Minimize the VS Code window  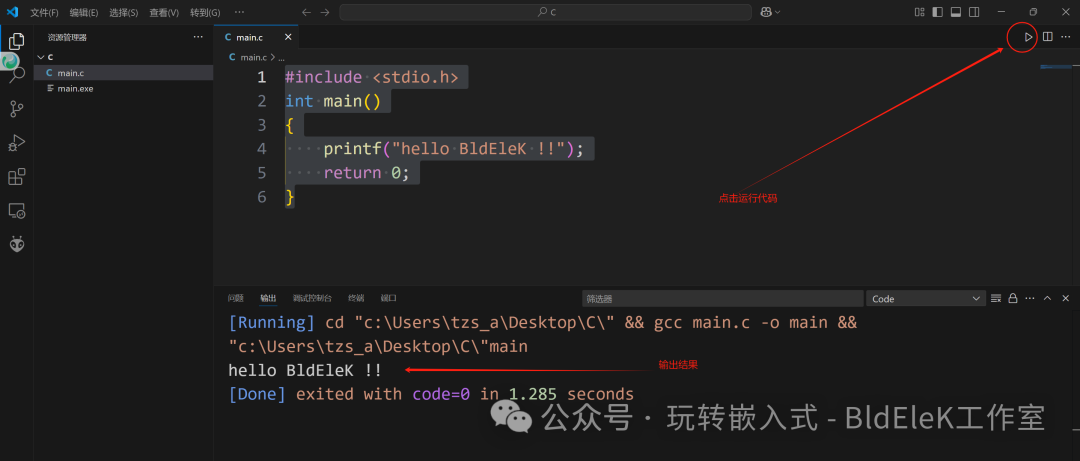click(x=1002, y=12)
